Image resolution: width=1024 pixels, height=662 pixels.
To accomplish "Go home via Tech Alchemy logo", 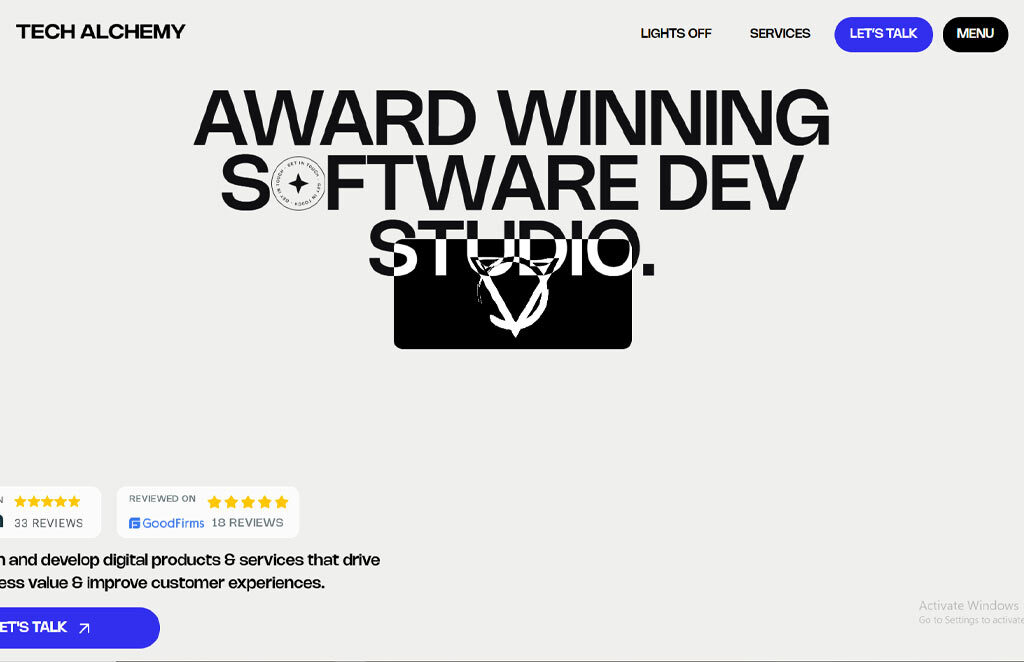I will (x=101, y=32).
